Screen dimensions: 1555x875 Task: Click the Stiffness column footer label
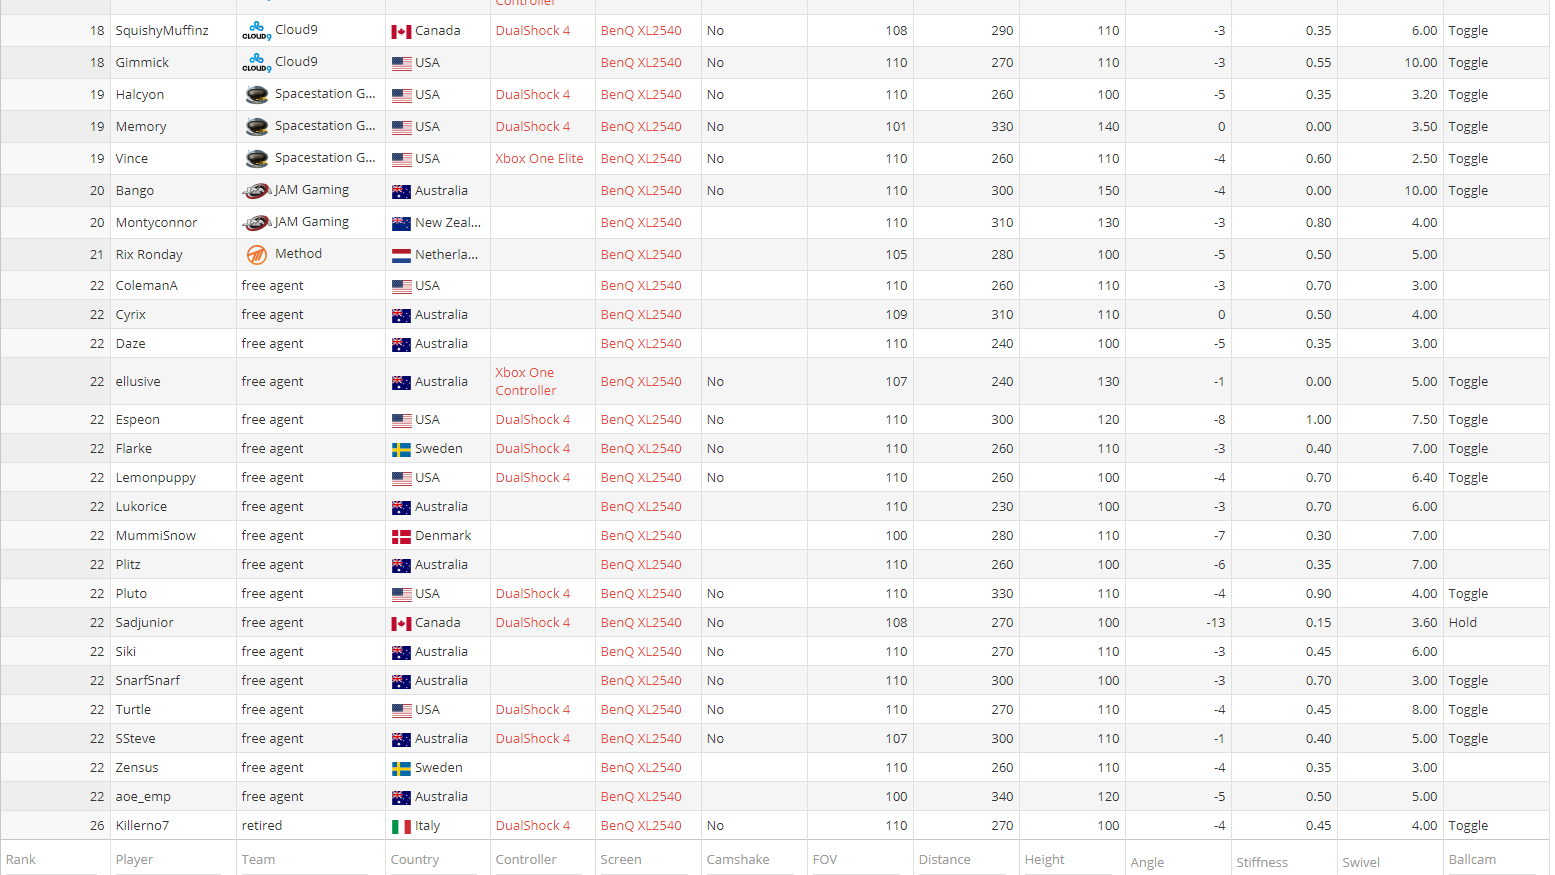pos(1262,863)
